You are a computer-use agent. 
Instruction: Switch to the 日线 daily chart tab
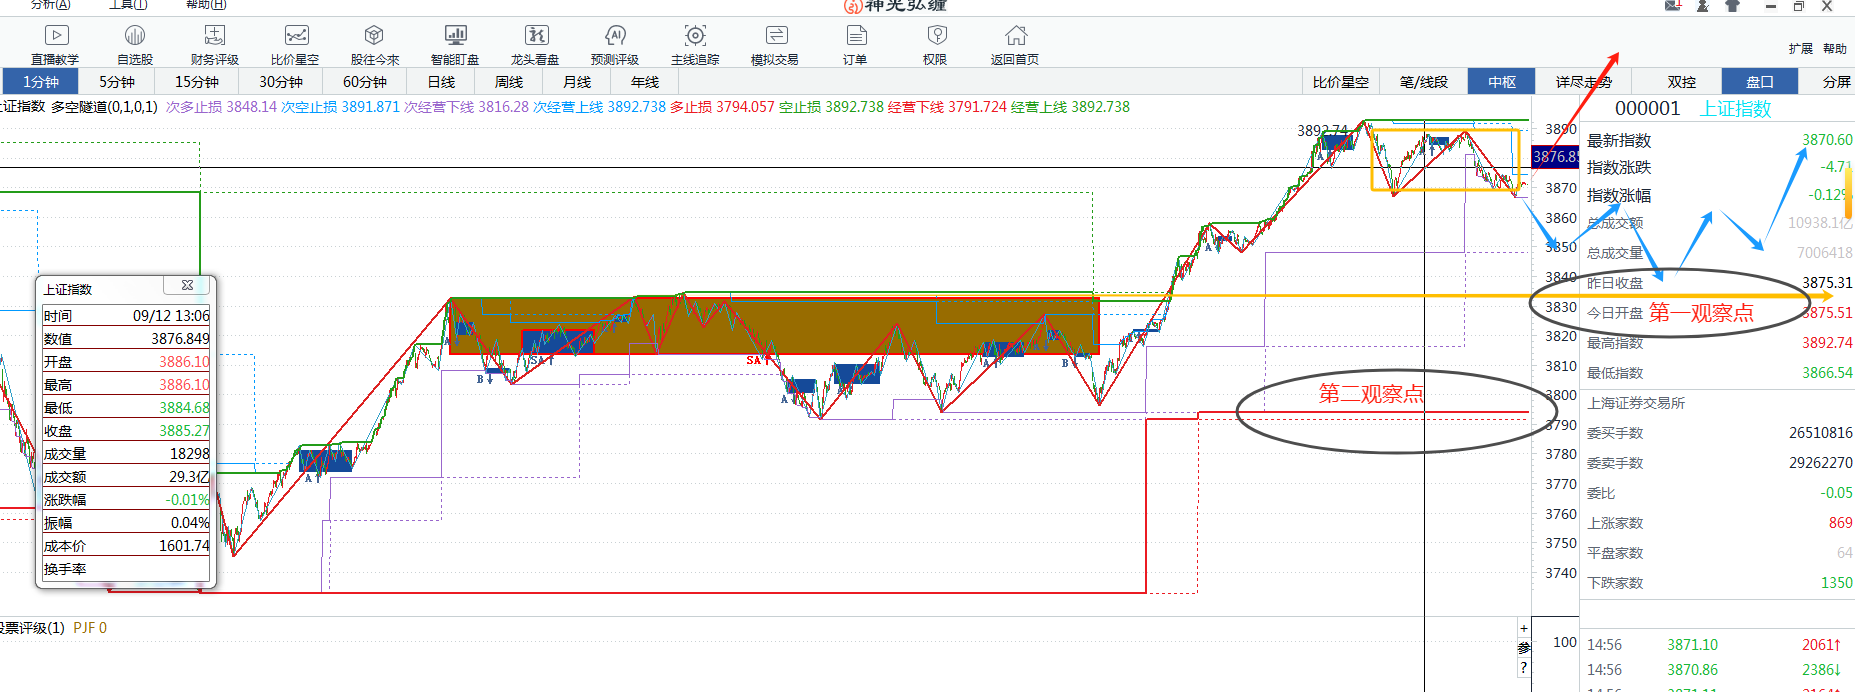click(441, 82)
